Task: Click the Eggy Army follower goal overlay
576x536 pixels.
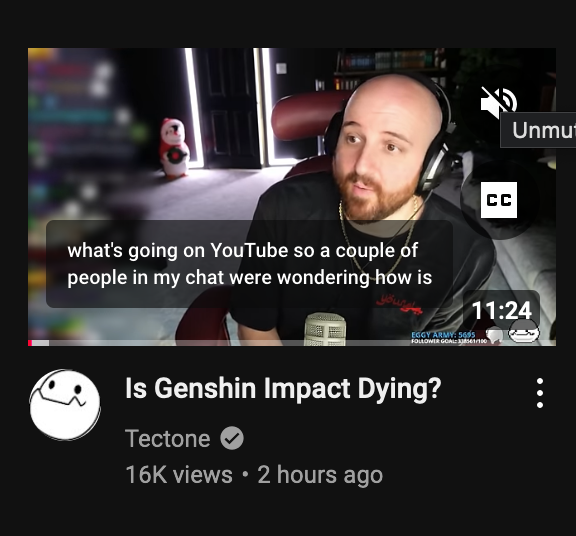Action: point(449,338)
